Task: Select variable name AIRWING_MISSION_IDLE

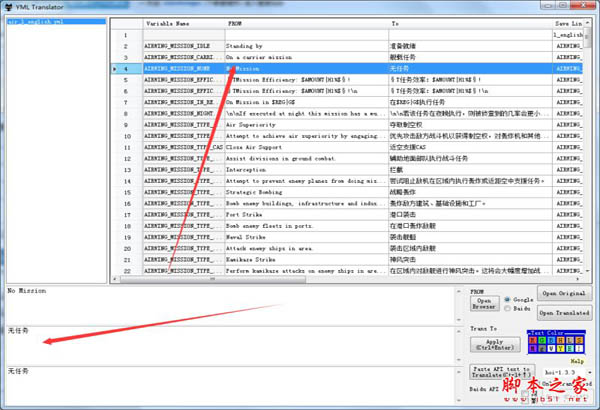Action: point(184,46)
